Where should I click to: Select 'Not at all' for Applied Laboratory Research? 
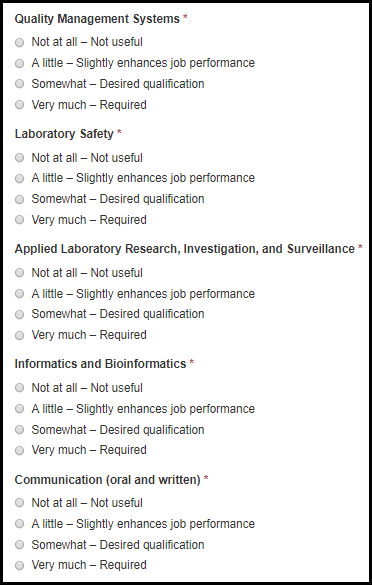click(x=19, y=273)
